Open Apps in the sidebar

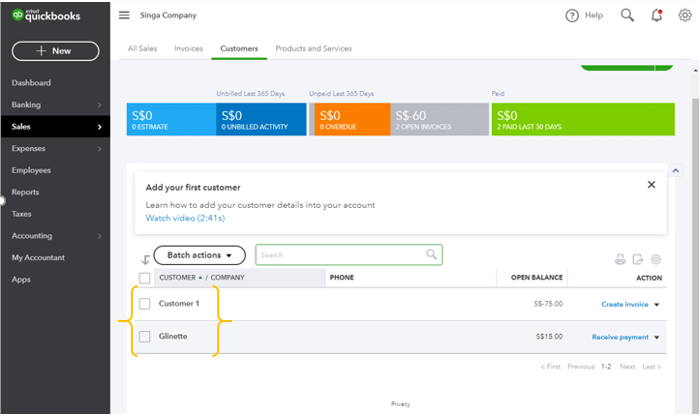[21, 279]
